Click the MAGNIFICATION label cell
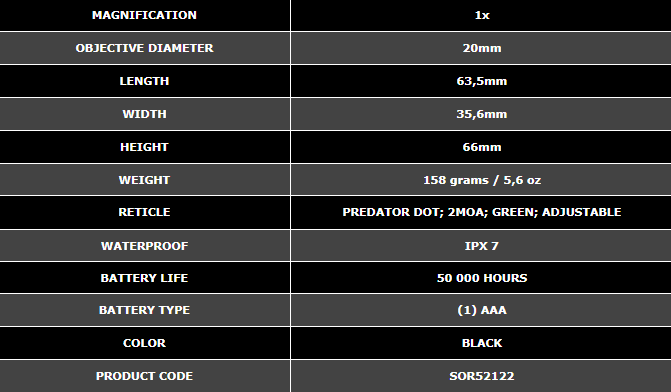This screenshot has width=671, height=392. (144, 15)
